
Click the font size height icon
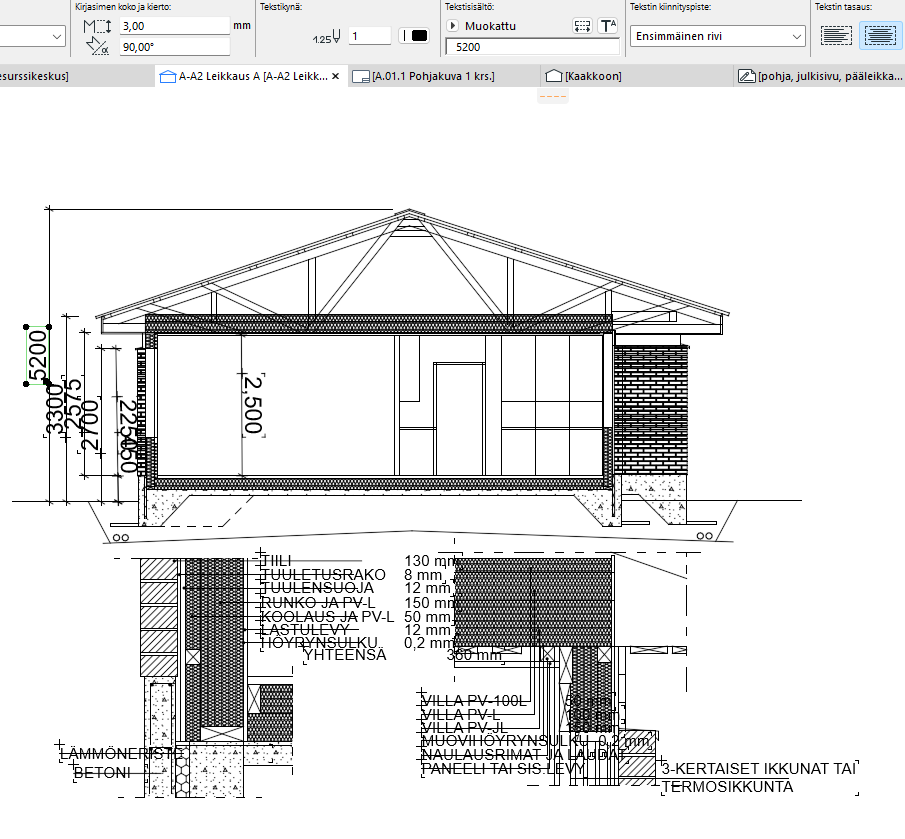tap(97, 26)
